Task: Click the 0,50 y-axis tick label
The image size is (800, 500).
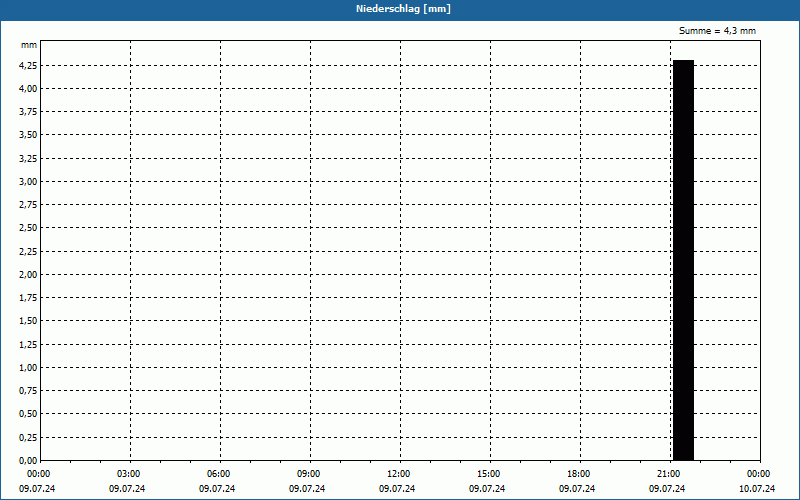Action: [x=28, y=414]
